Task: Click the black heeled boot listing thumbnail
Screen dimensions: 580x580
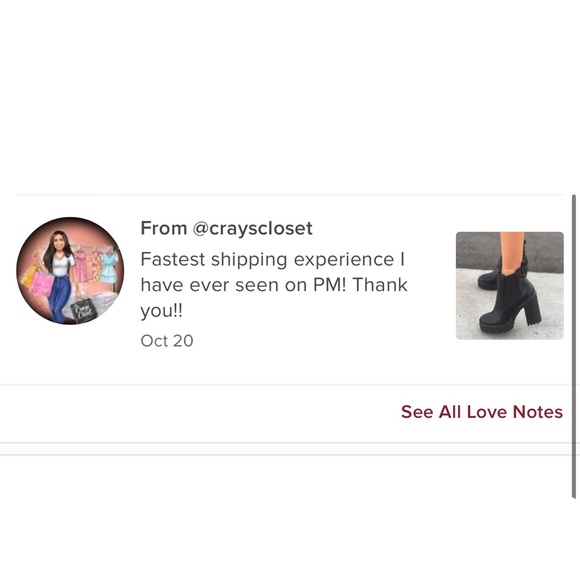Action: coord(510,286)
